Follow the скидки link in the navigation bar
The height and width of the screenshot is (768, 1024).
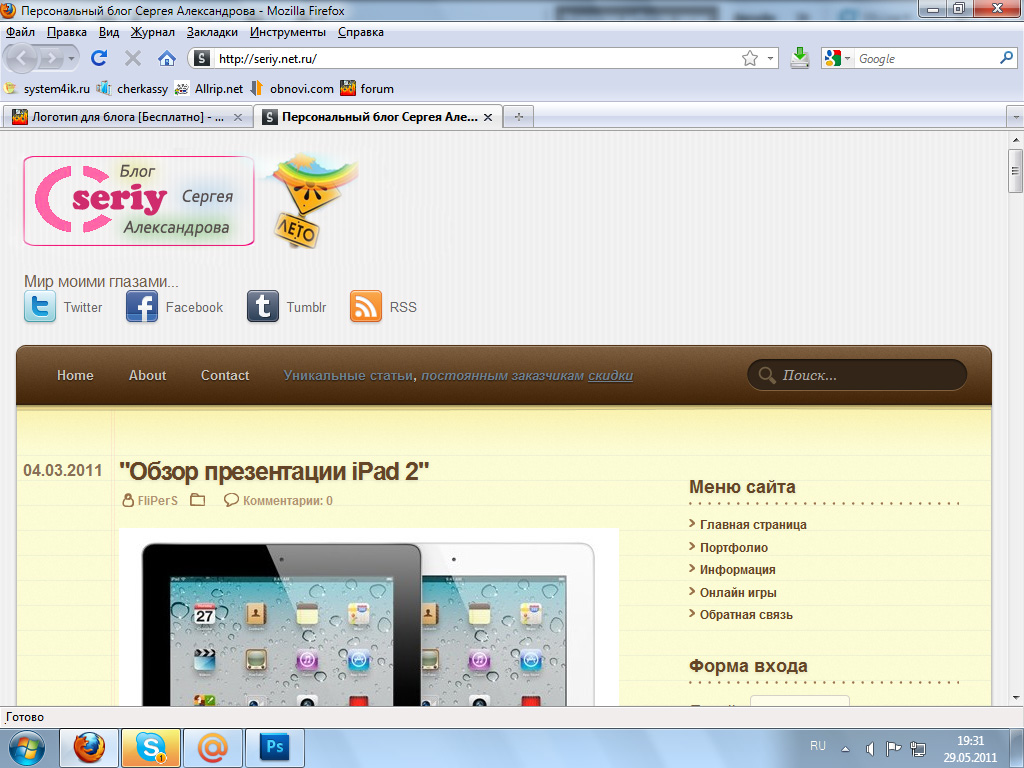point(611,376)
